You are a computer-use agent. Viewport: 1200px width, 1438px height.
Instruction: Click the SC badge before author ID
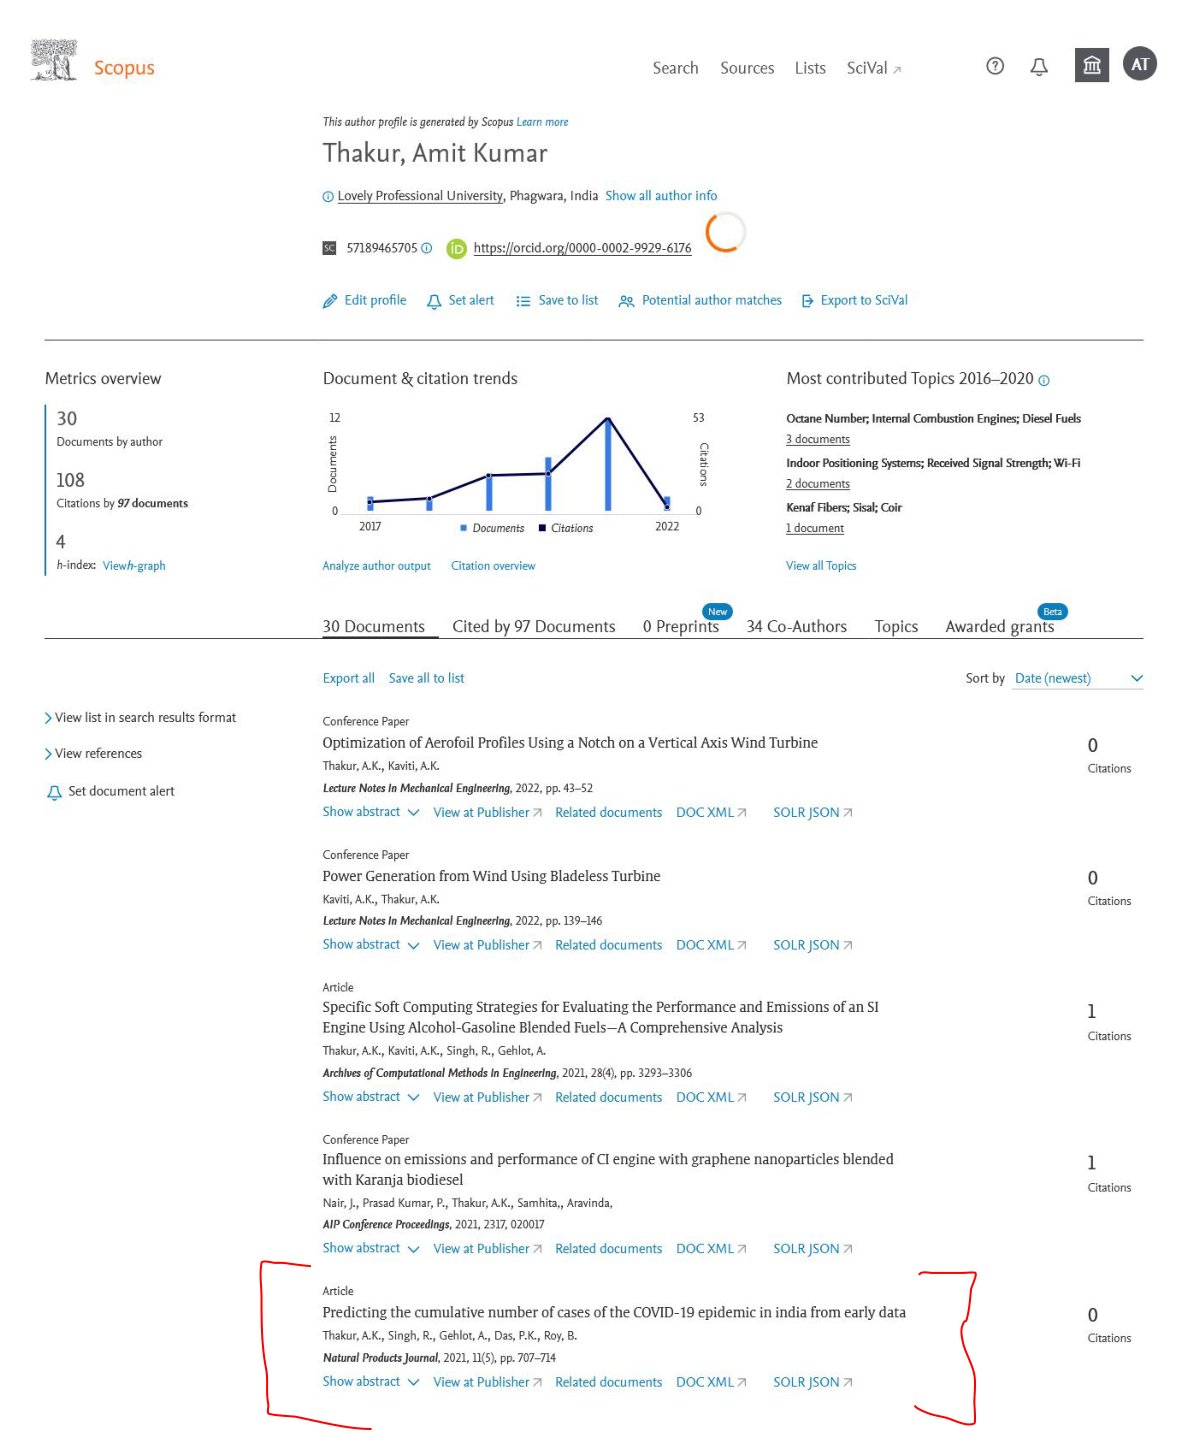(329, 248)
